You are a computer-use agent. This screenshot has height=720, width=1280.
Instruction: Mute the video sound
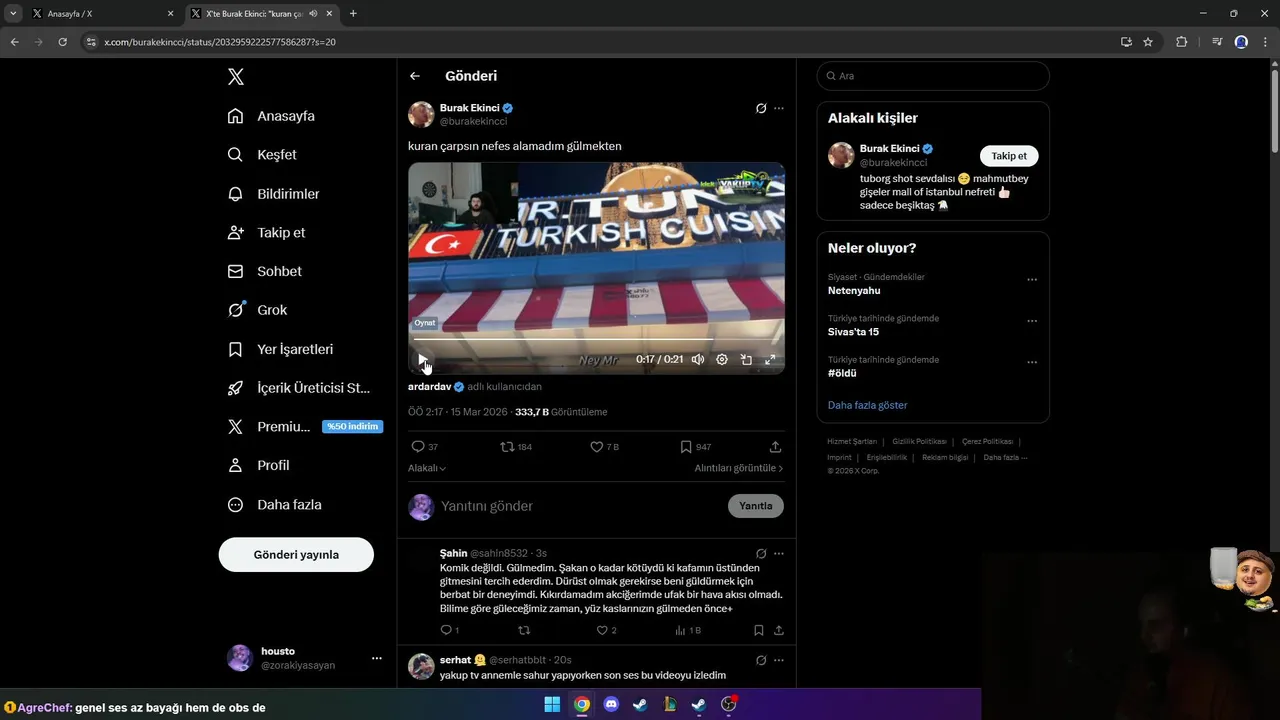point(698,360)
